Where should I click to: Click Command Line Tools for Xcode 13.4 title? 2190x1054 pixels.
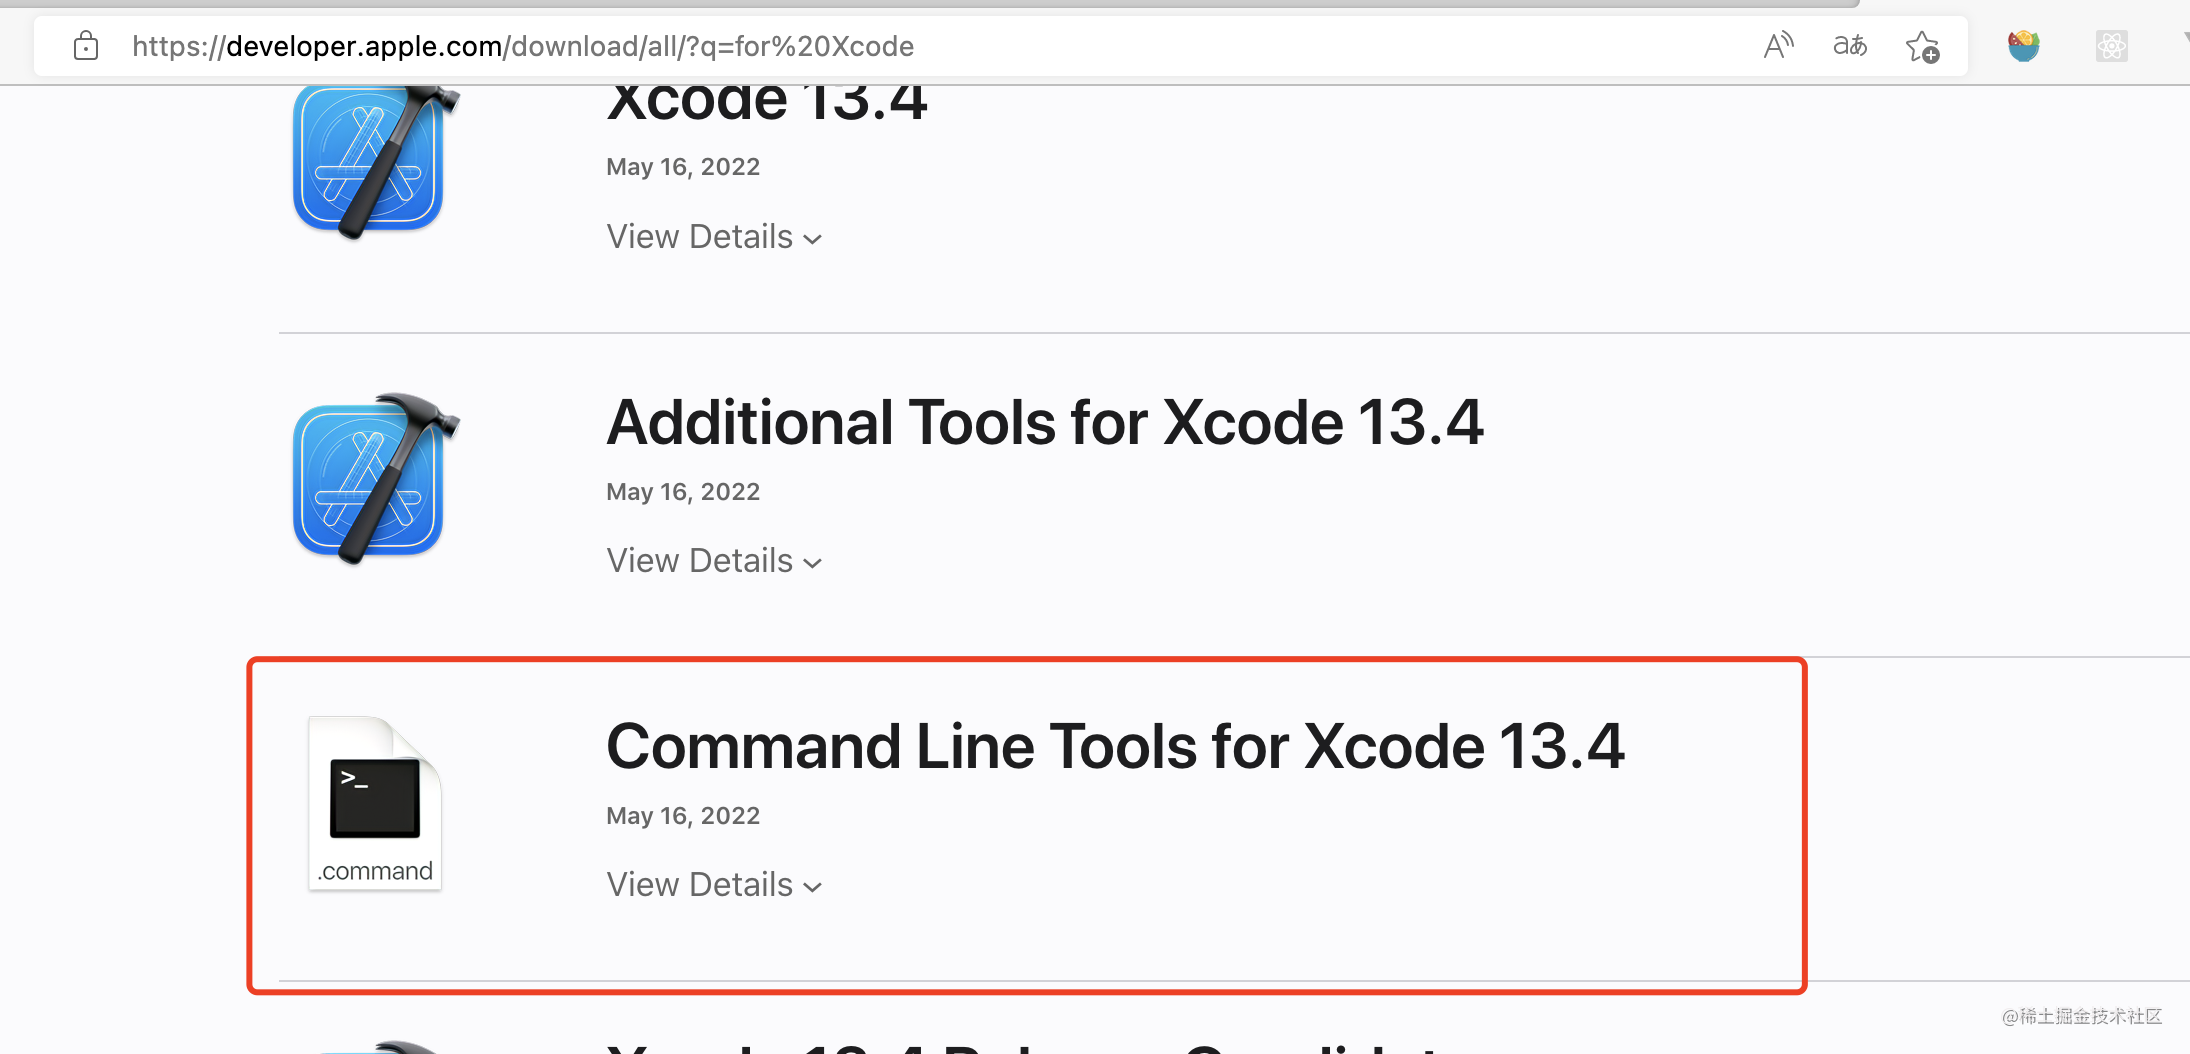click(1115, 746)
